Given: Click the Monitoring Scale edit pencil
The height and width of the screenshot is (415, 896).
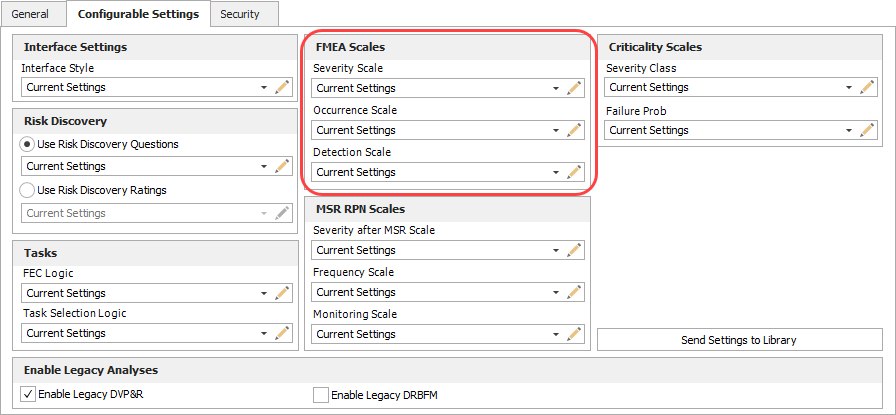Looking at the screenshot, I should coord(574,334).
